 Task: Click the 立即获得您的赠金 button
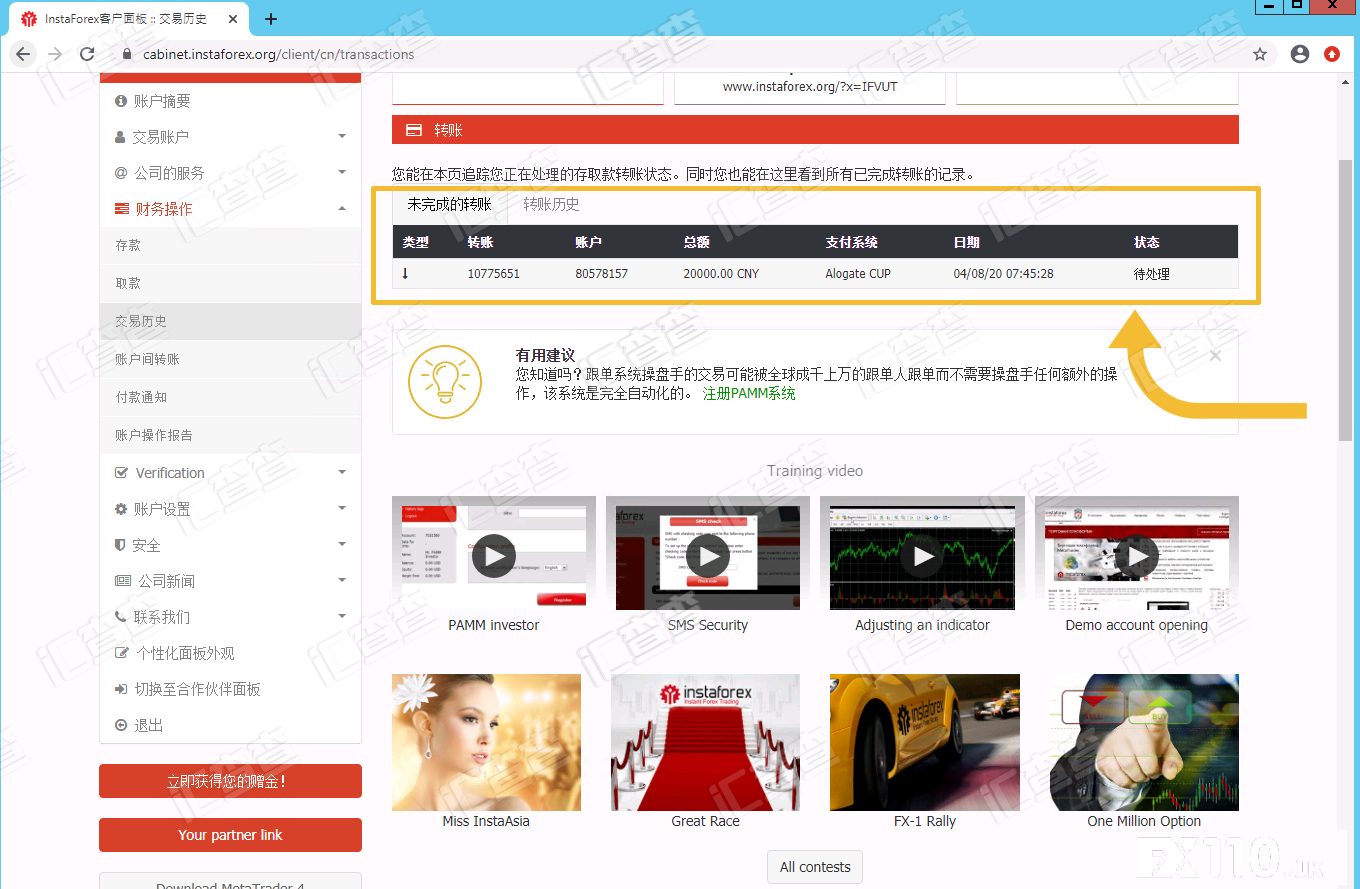[230, 781]
